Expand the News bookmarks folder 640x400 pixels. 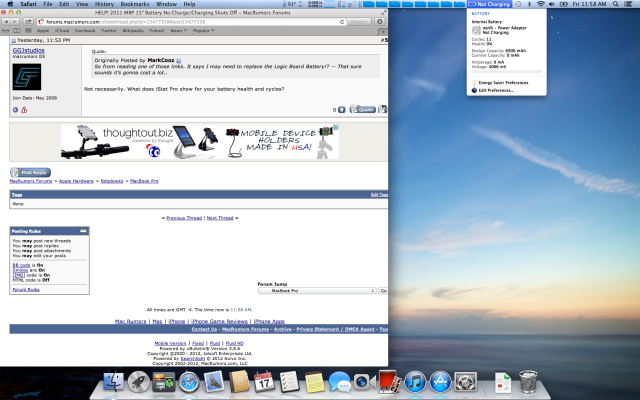coord(178,31)
